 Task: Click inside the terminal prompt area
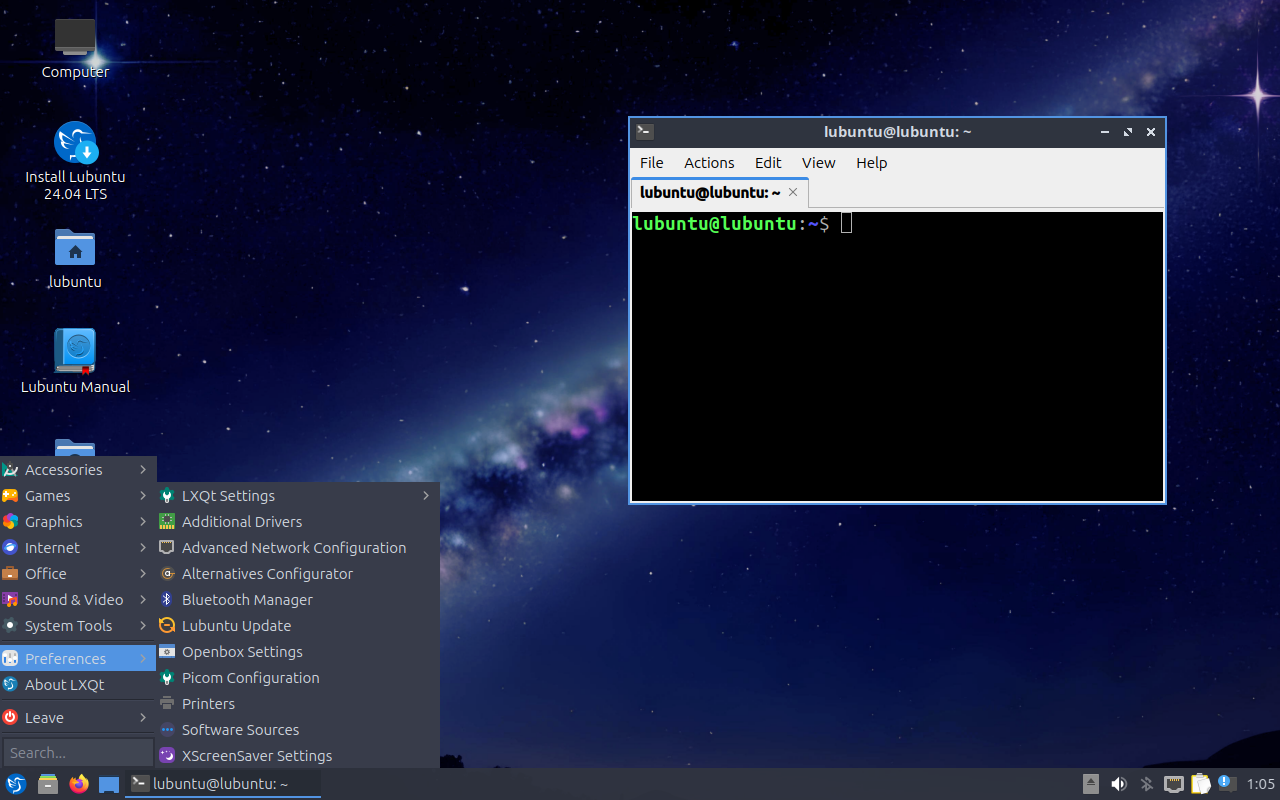[897, 355]
